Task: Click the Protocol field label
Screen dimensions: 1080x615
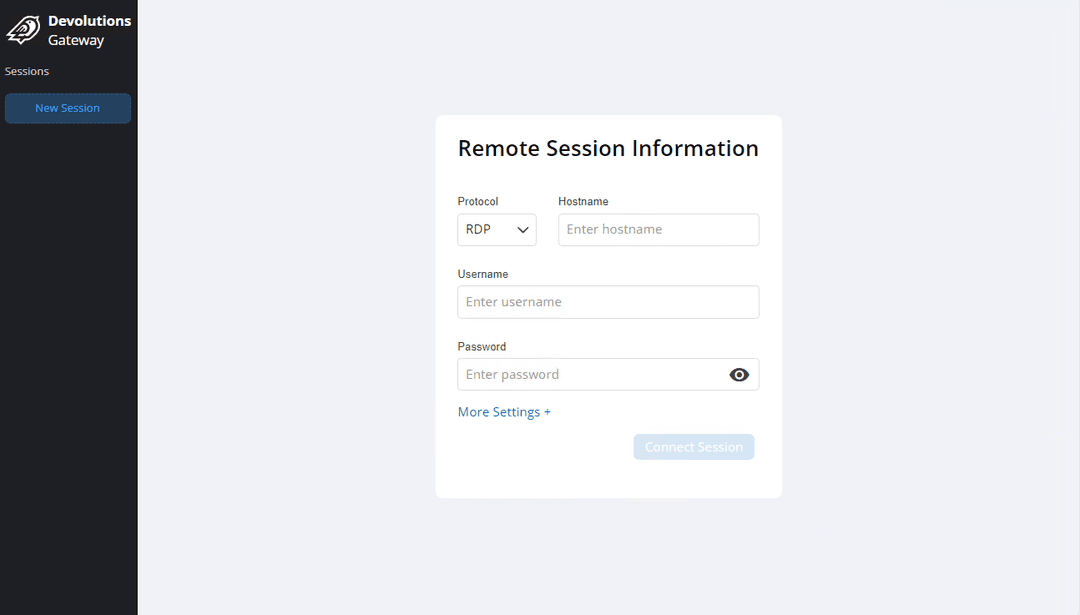Action: tap(478, 202)
